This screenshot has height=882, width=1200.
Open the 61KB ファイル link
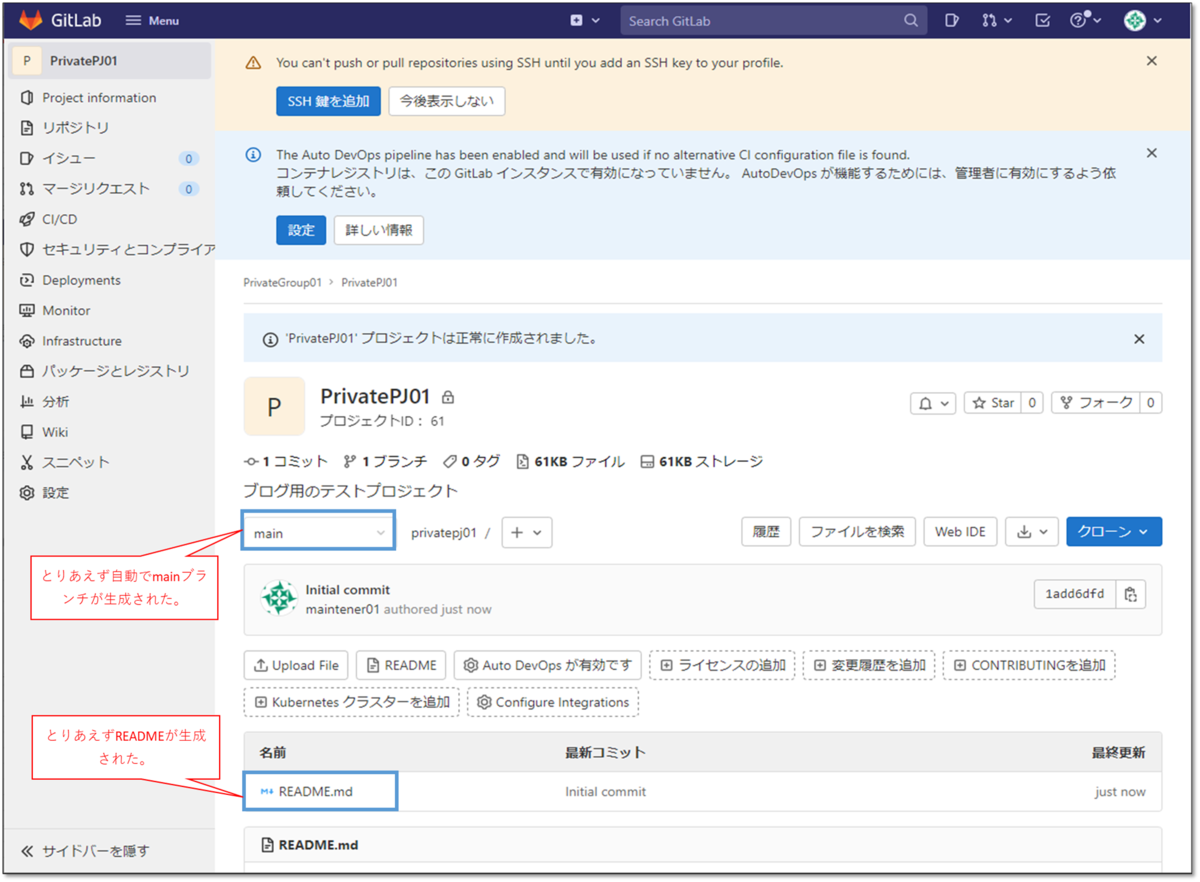click(x=570, y=461)
